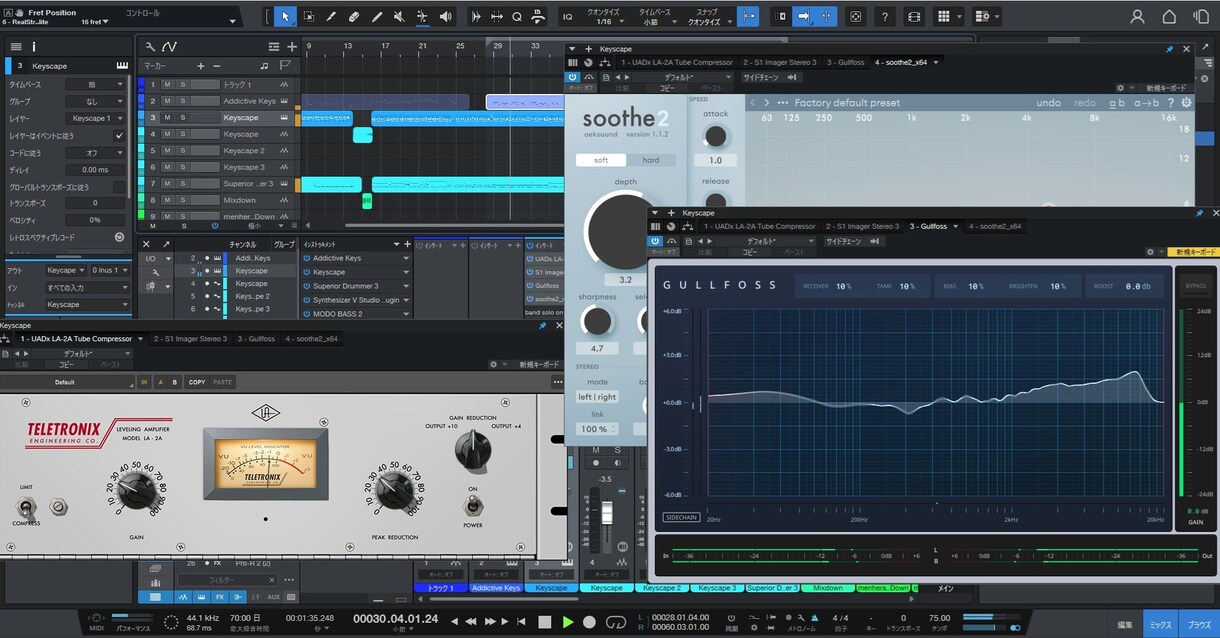Select hard mode in soothe2
This screenshot has height=638, width=1220.
click(x=651, y=160)
